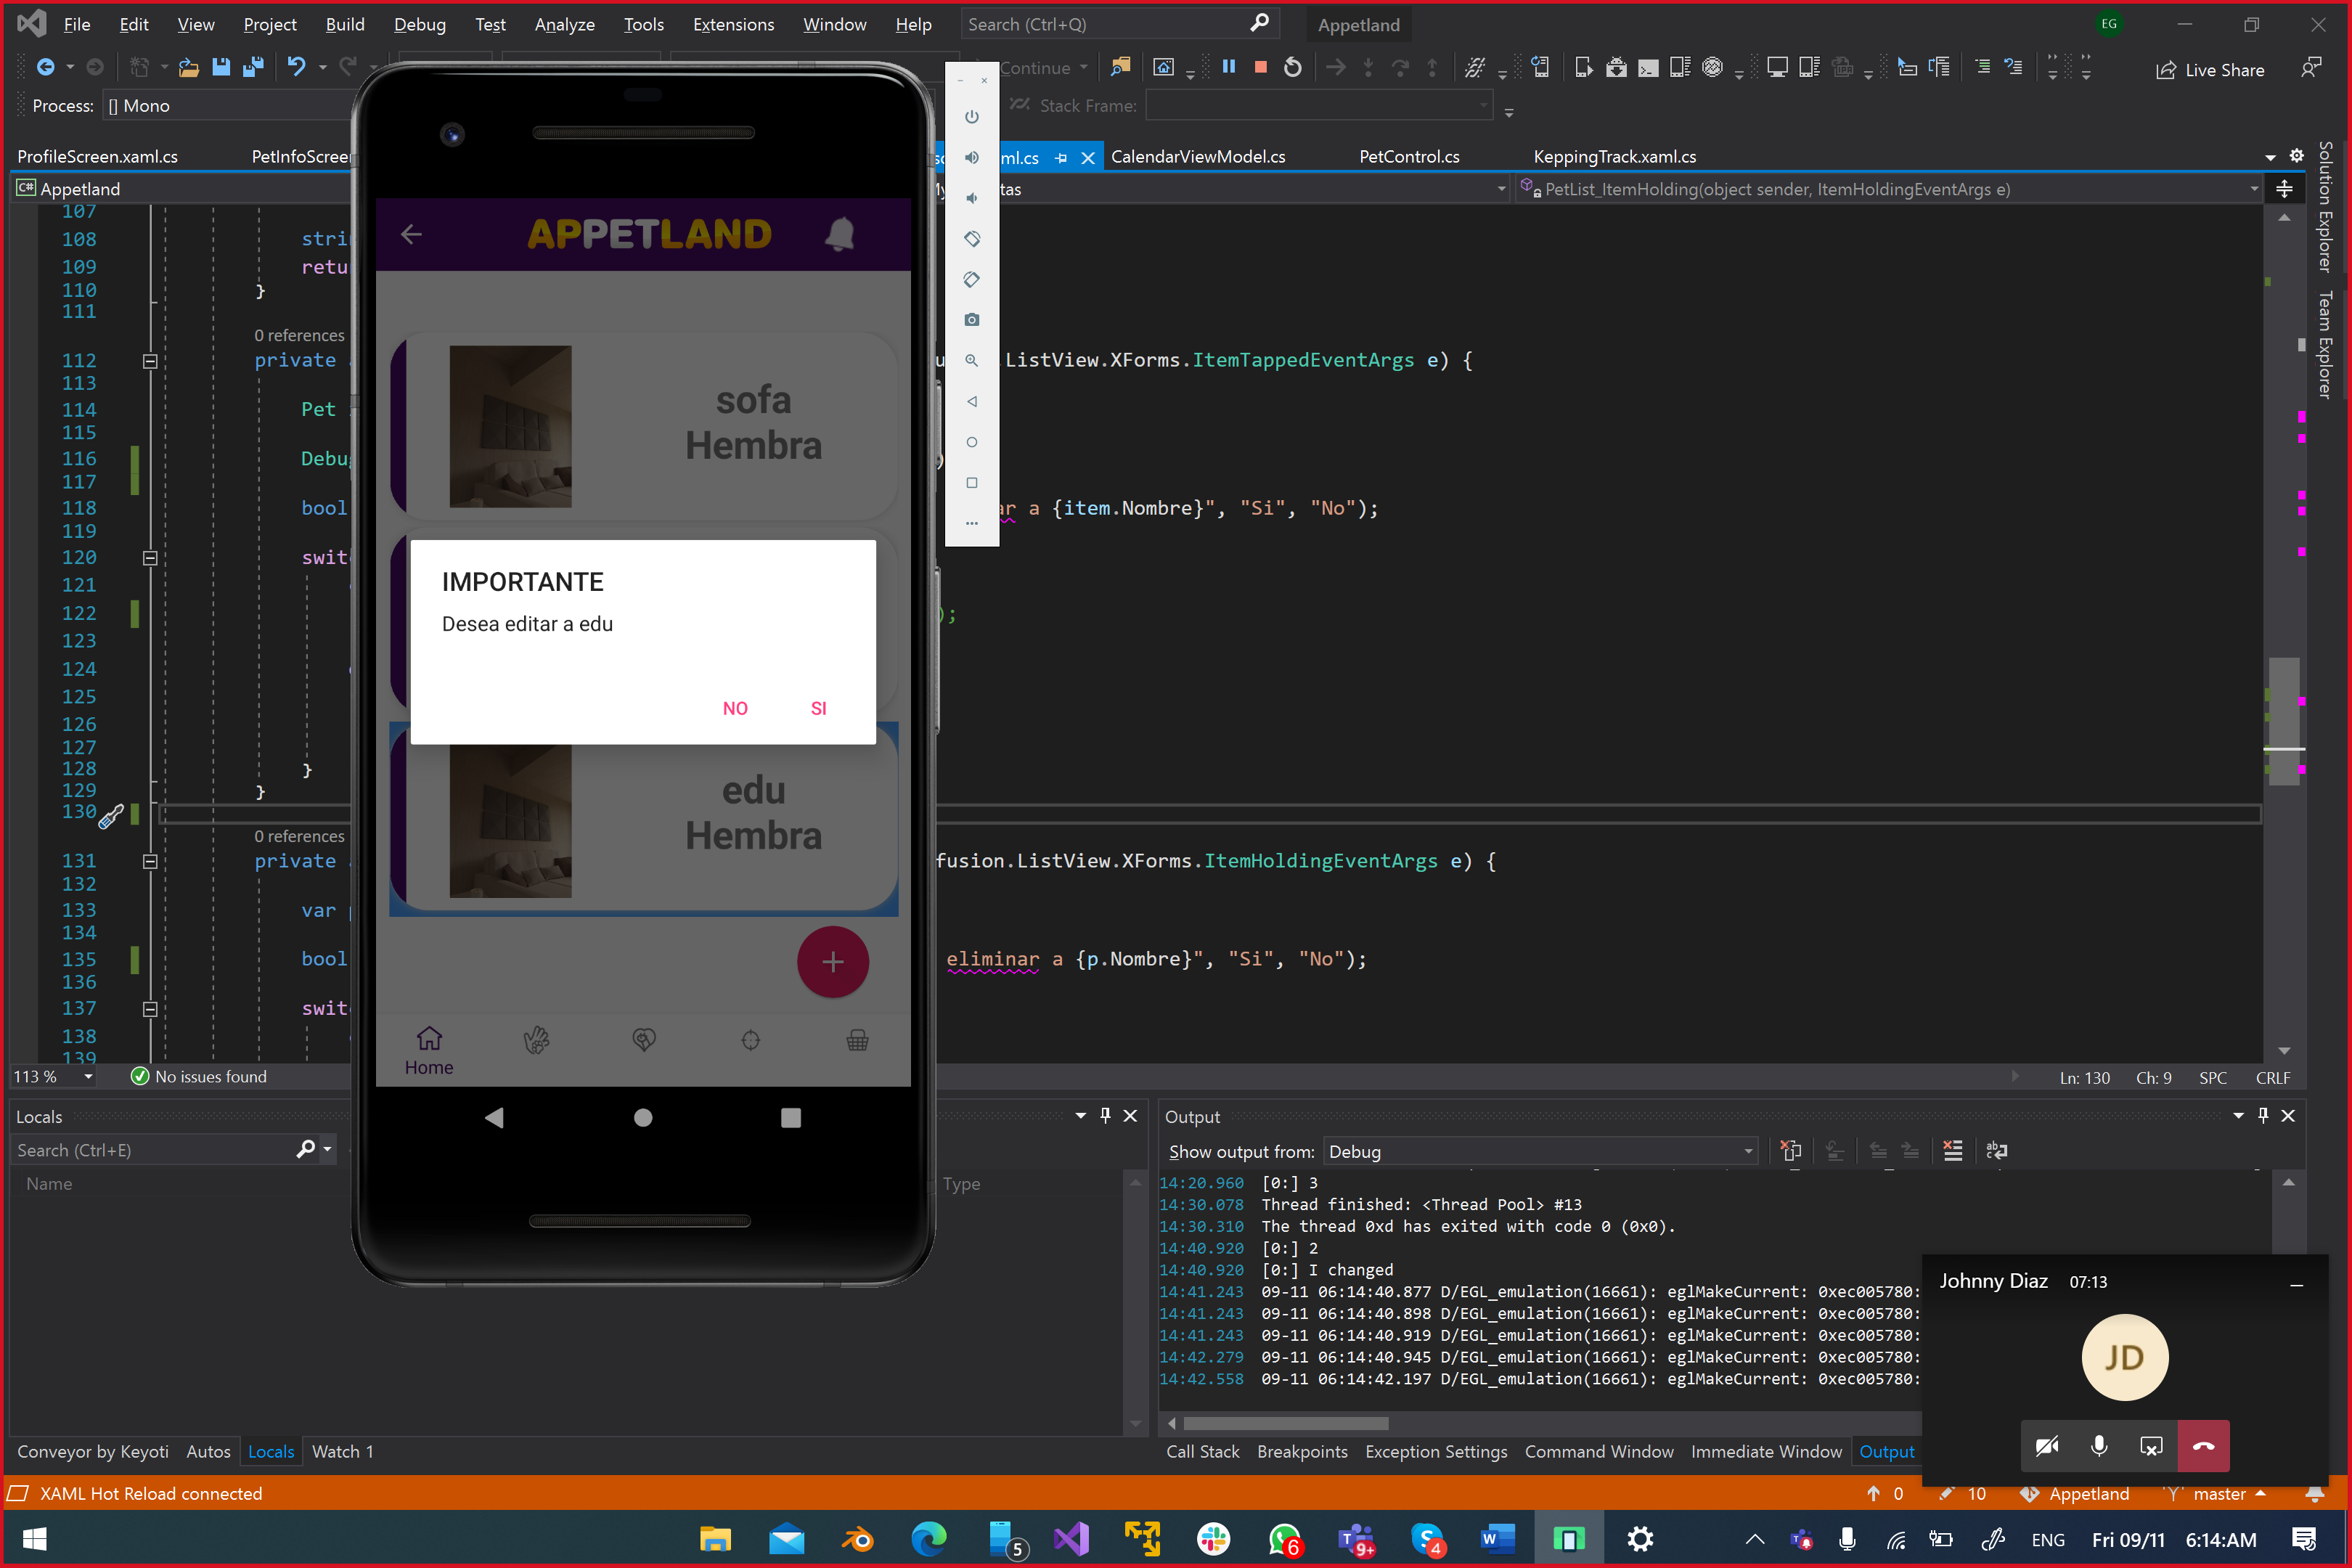Tap NO in the IMPORTANTE dialog

coord(735,708)
